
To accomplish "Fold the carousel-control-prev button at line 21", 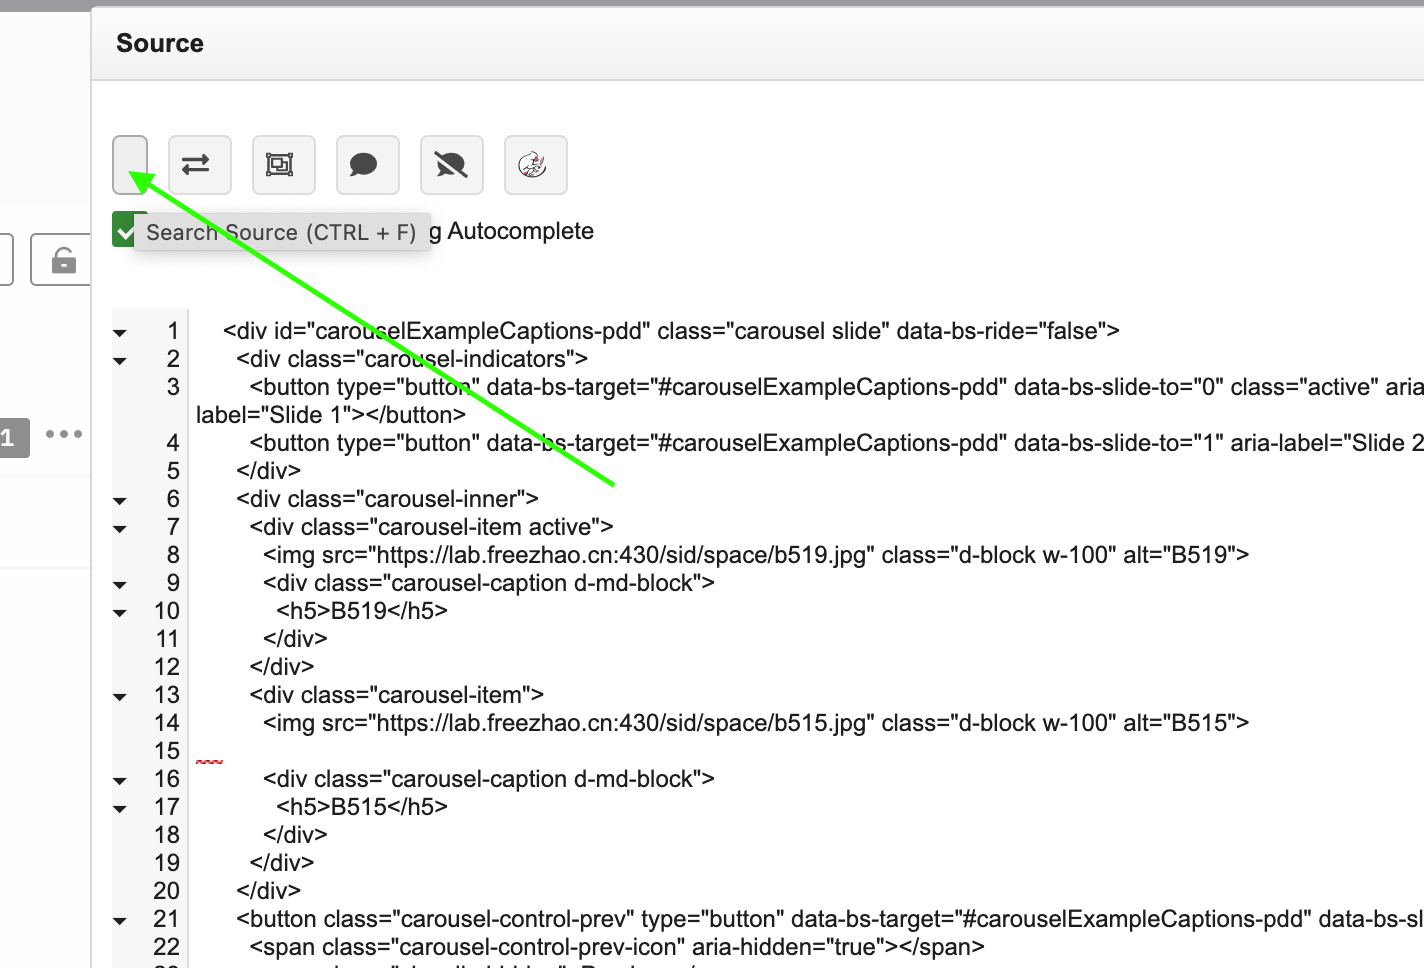I will [120, 920].
